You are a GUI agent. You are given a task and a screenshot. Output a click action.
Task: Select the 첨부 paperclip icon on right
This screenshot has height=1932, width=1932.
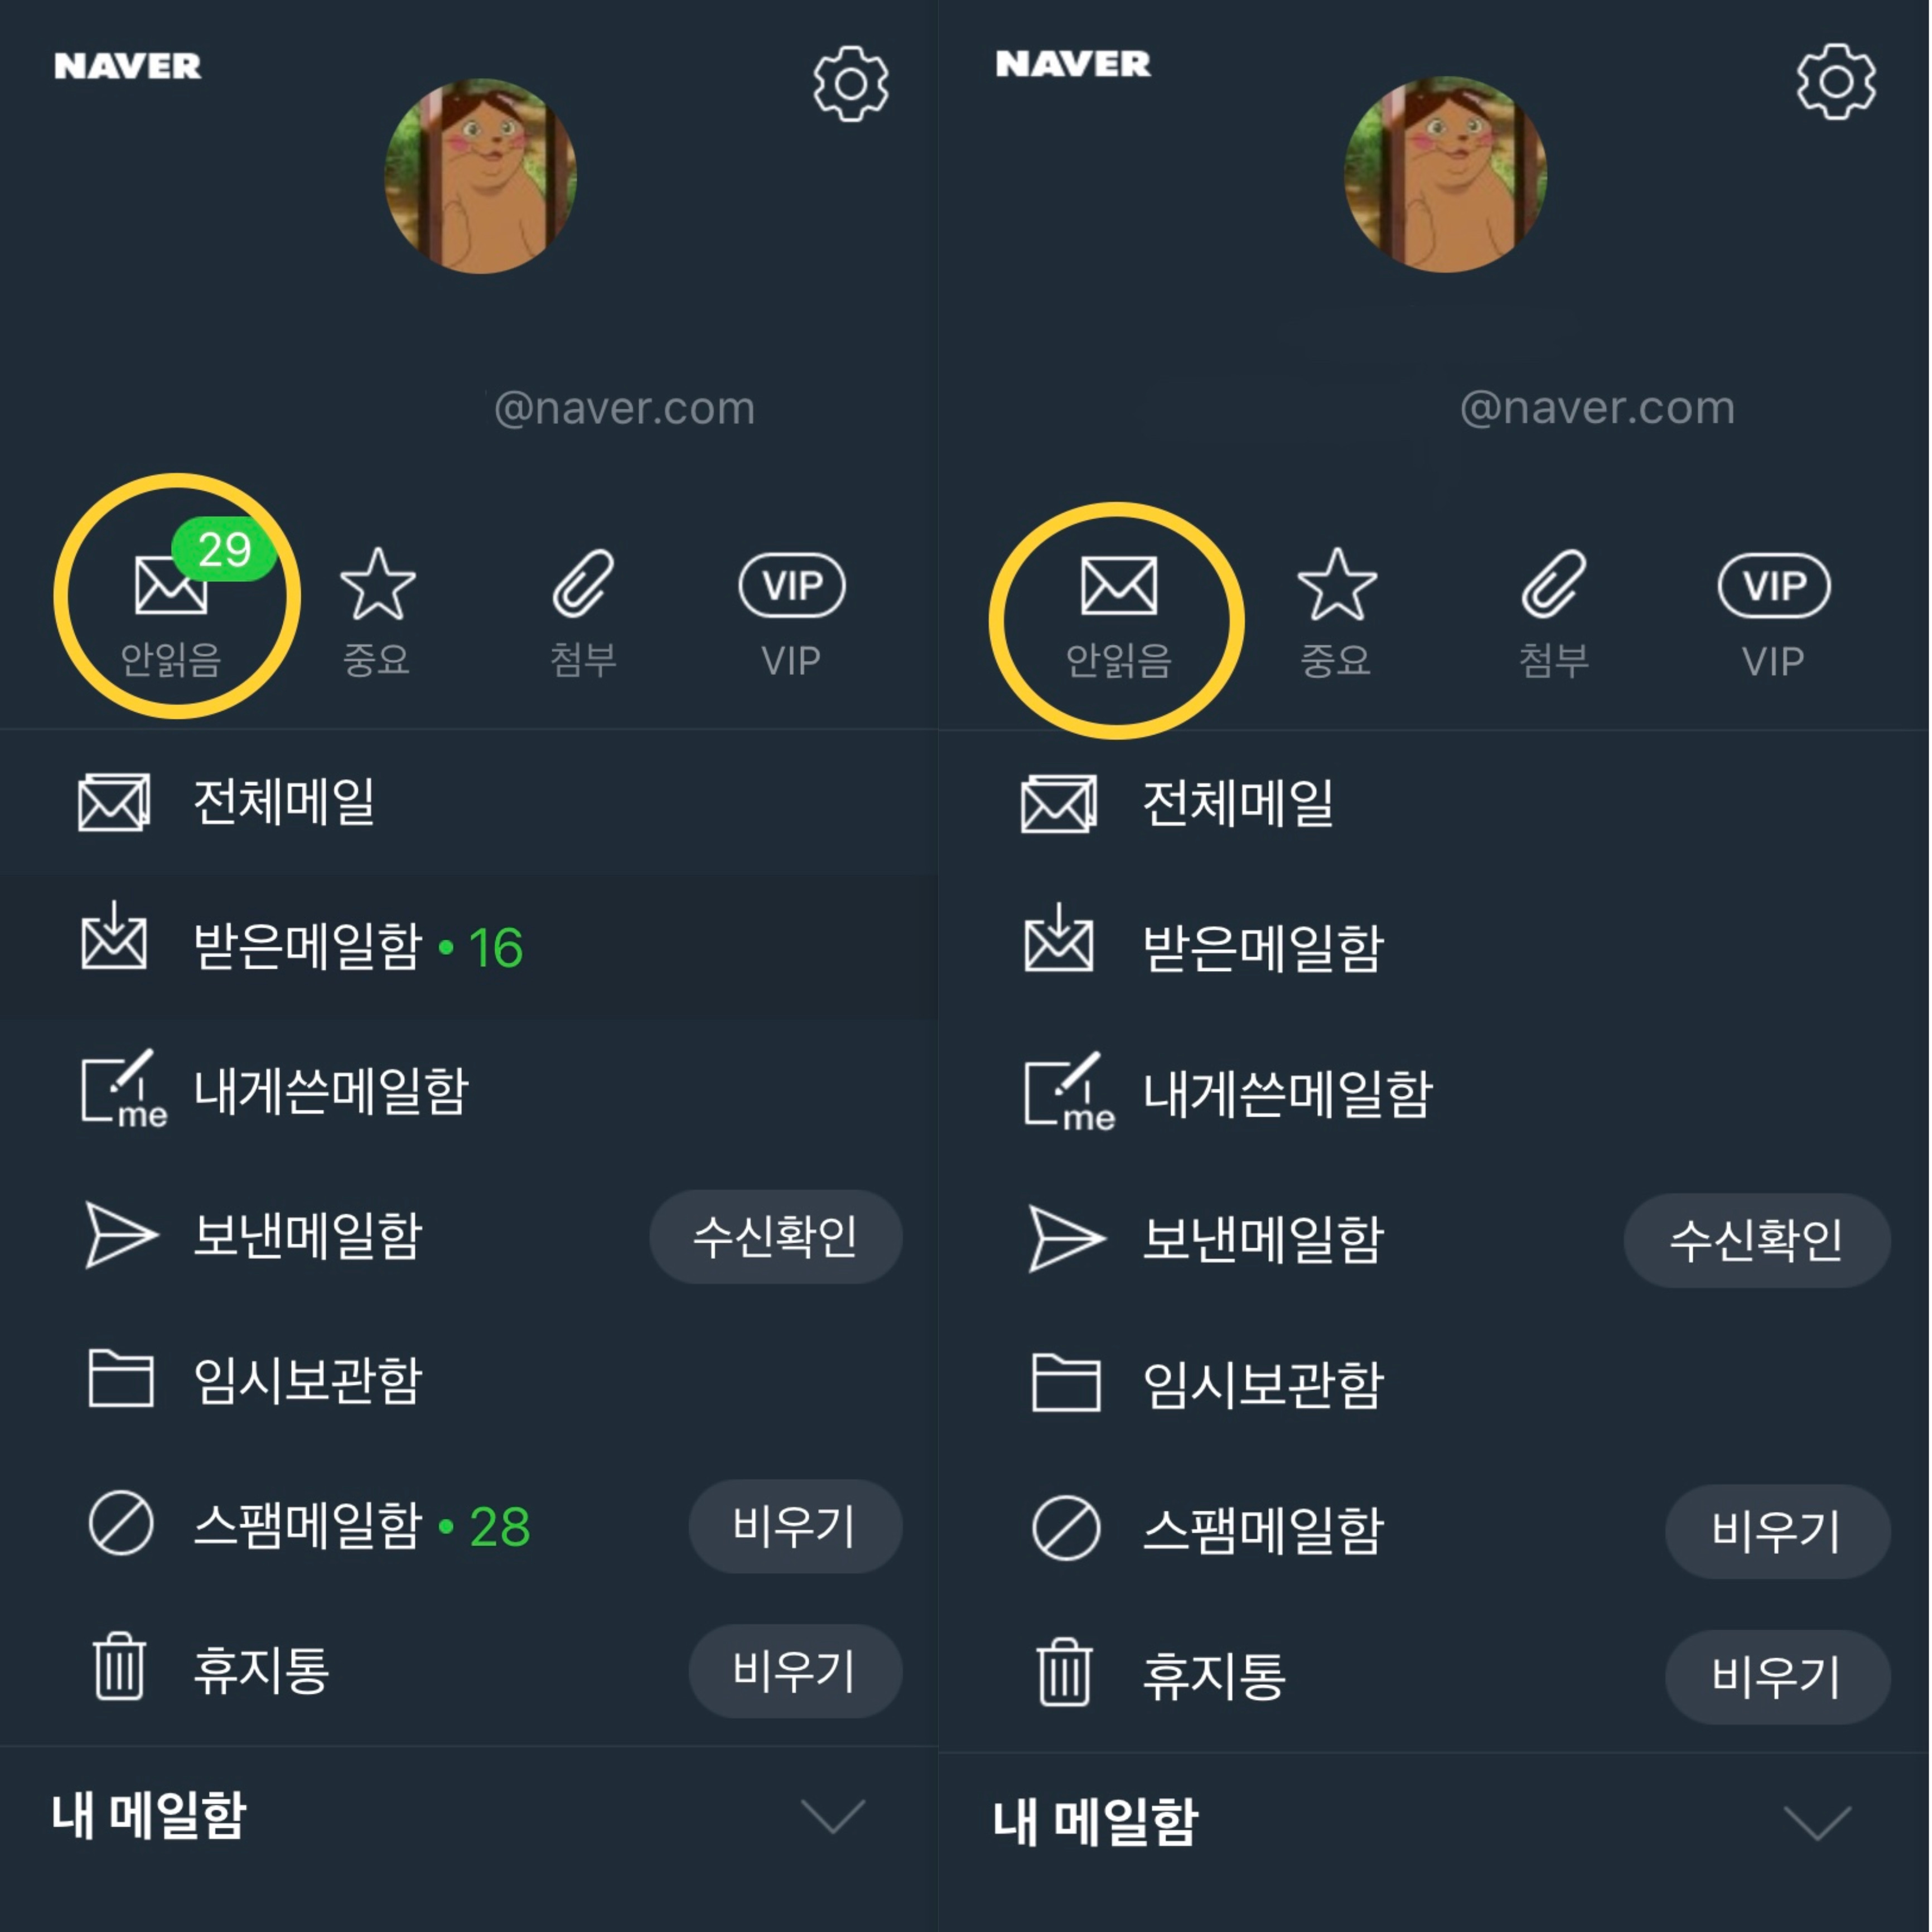click(x=1554, y=584)
